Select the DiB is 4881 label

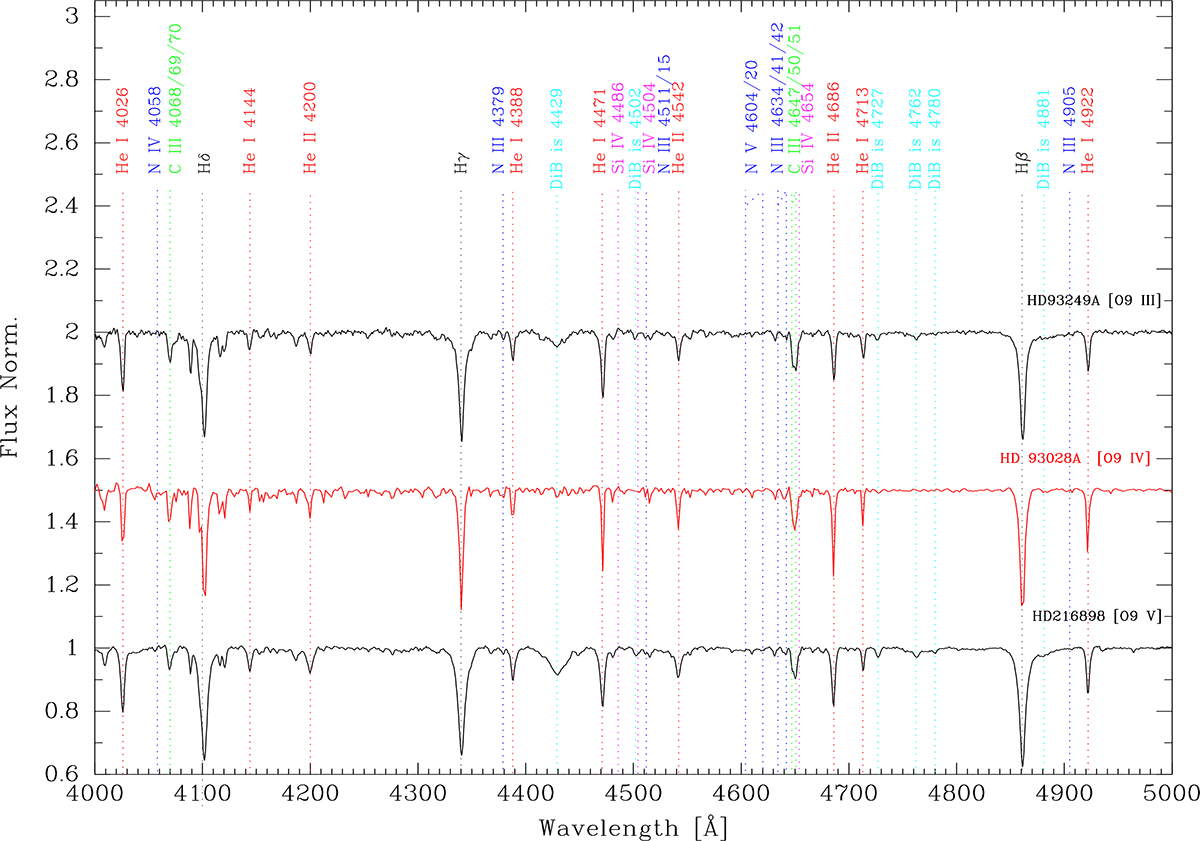click(1044, 138)
